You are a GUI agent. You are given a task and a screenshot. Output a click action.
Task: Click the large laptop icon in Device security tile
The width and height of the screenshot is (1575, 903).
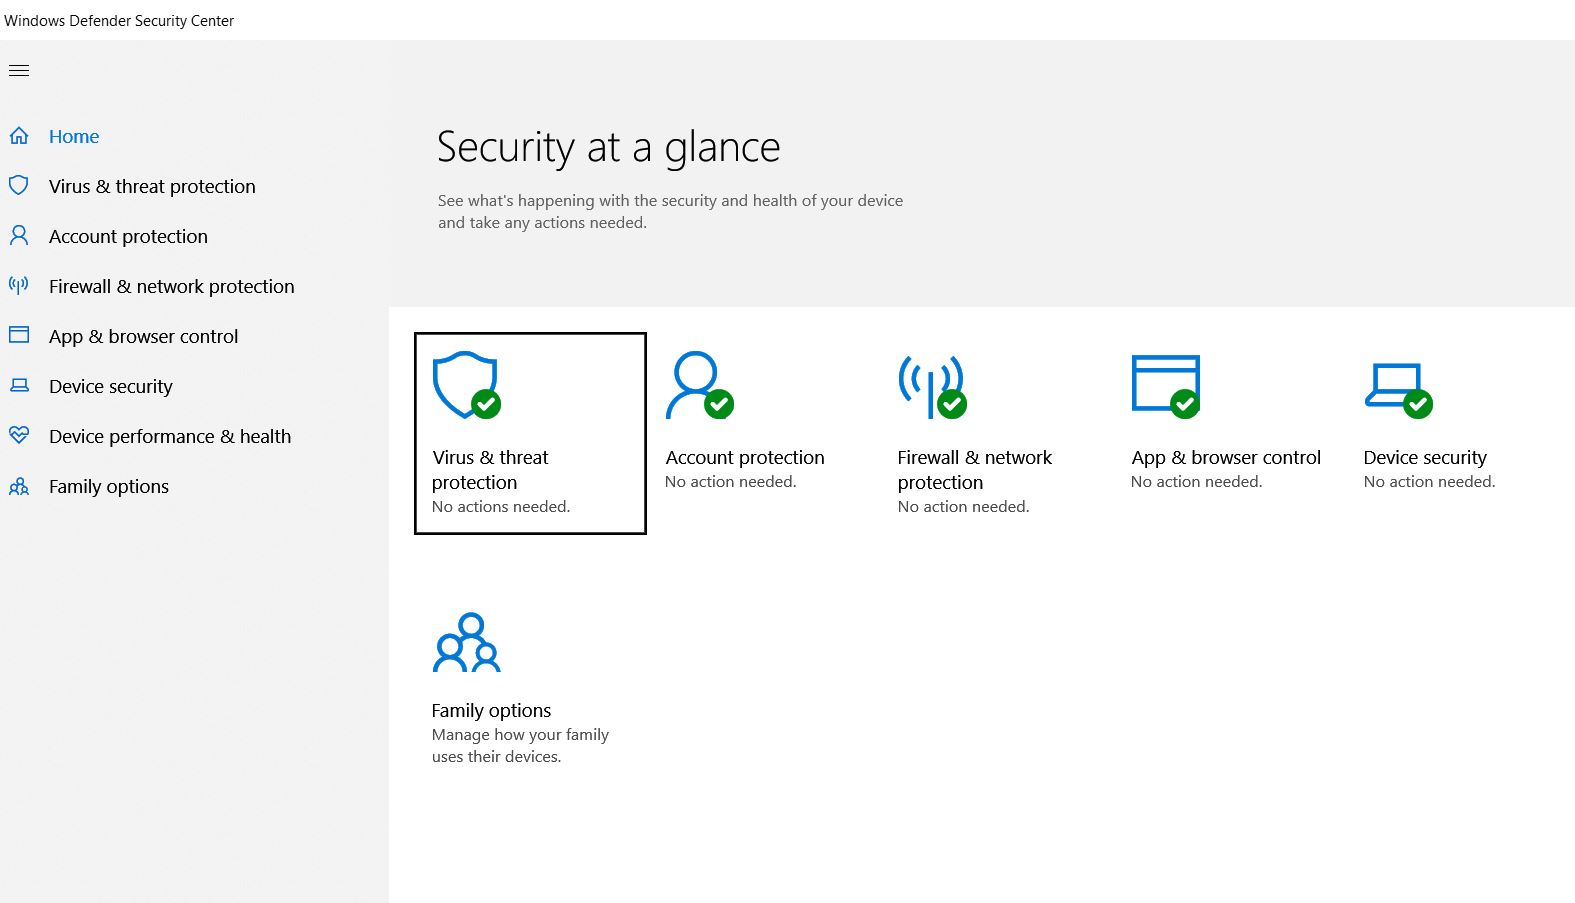(1398, 390)
